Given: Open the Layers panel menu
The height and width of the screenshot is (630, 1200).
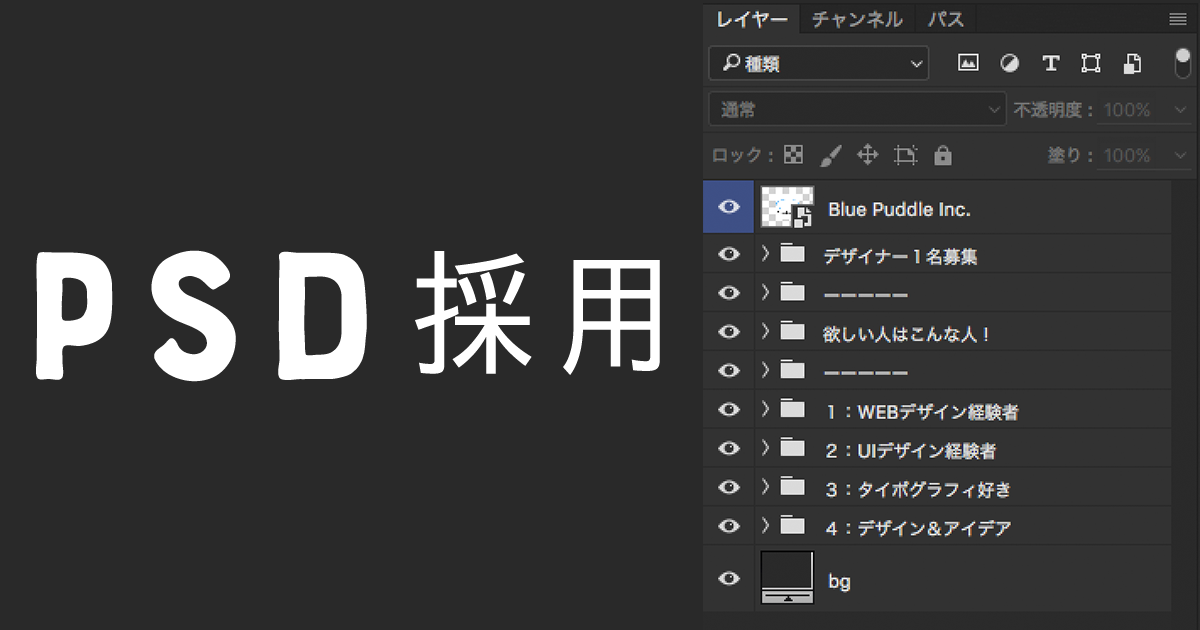Looking at the screenshot, I should coord(1177,18).
